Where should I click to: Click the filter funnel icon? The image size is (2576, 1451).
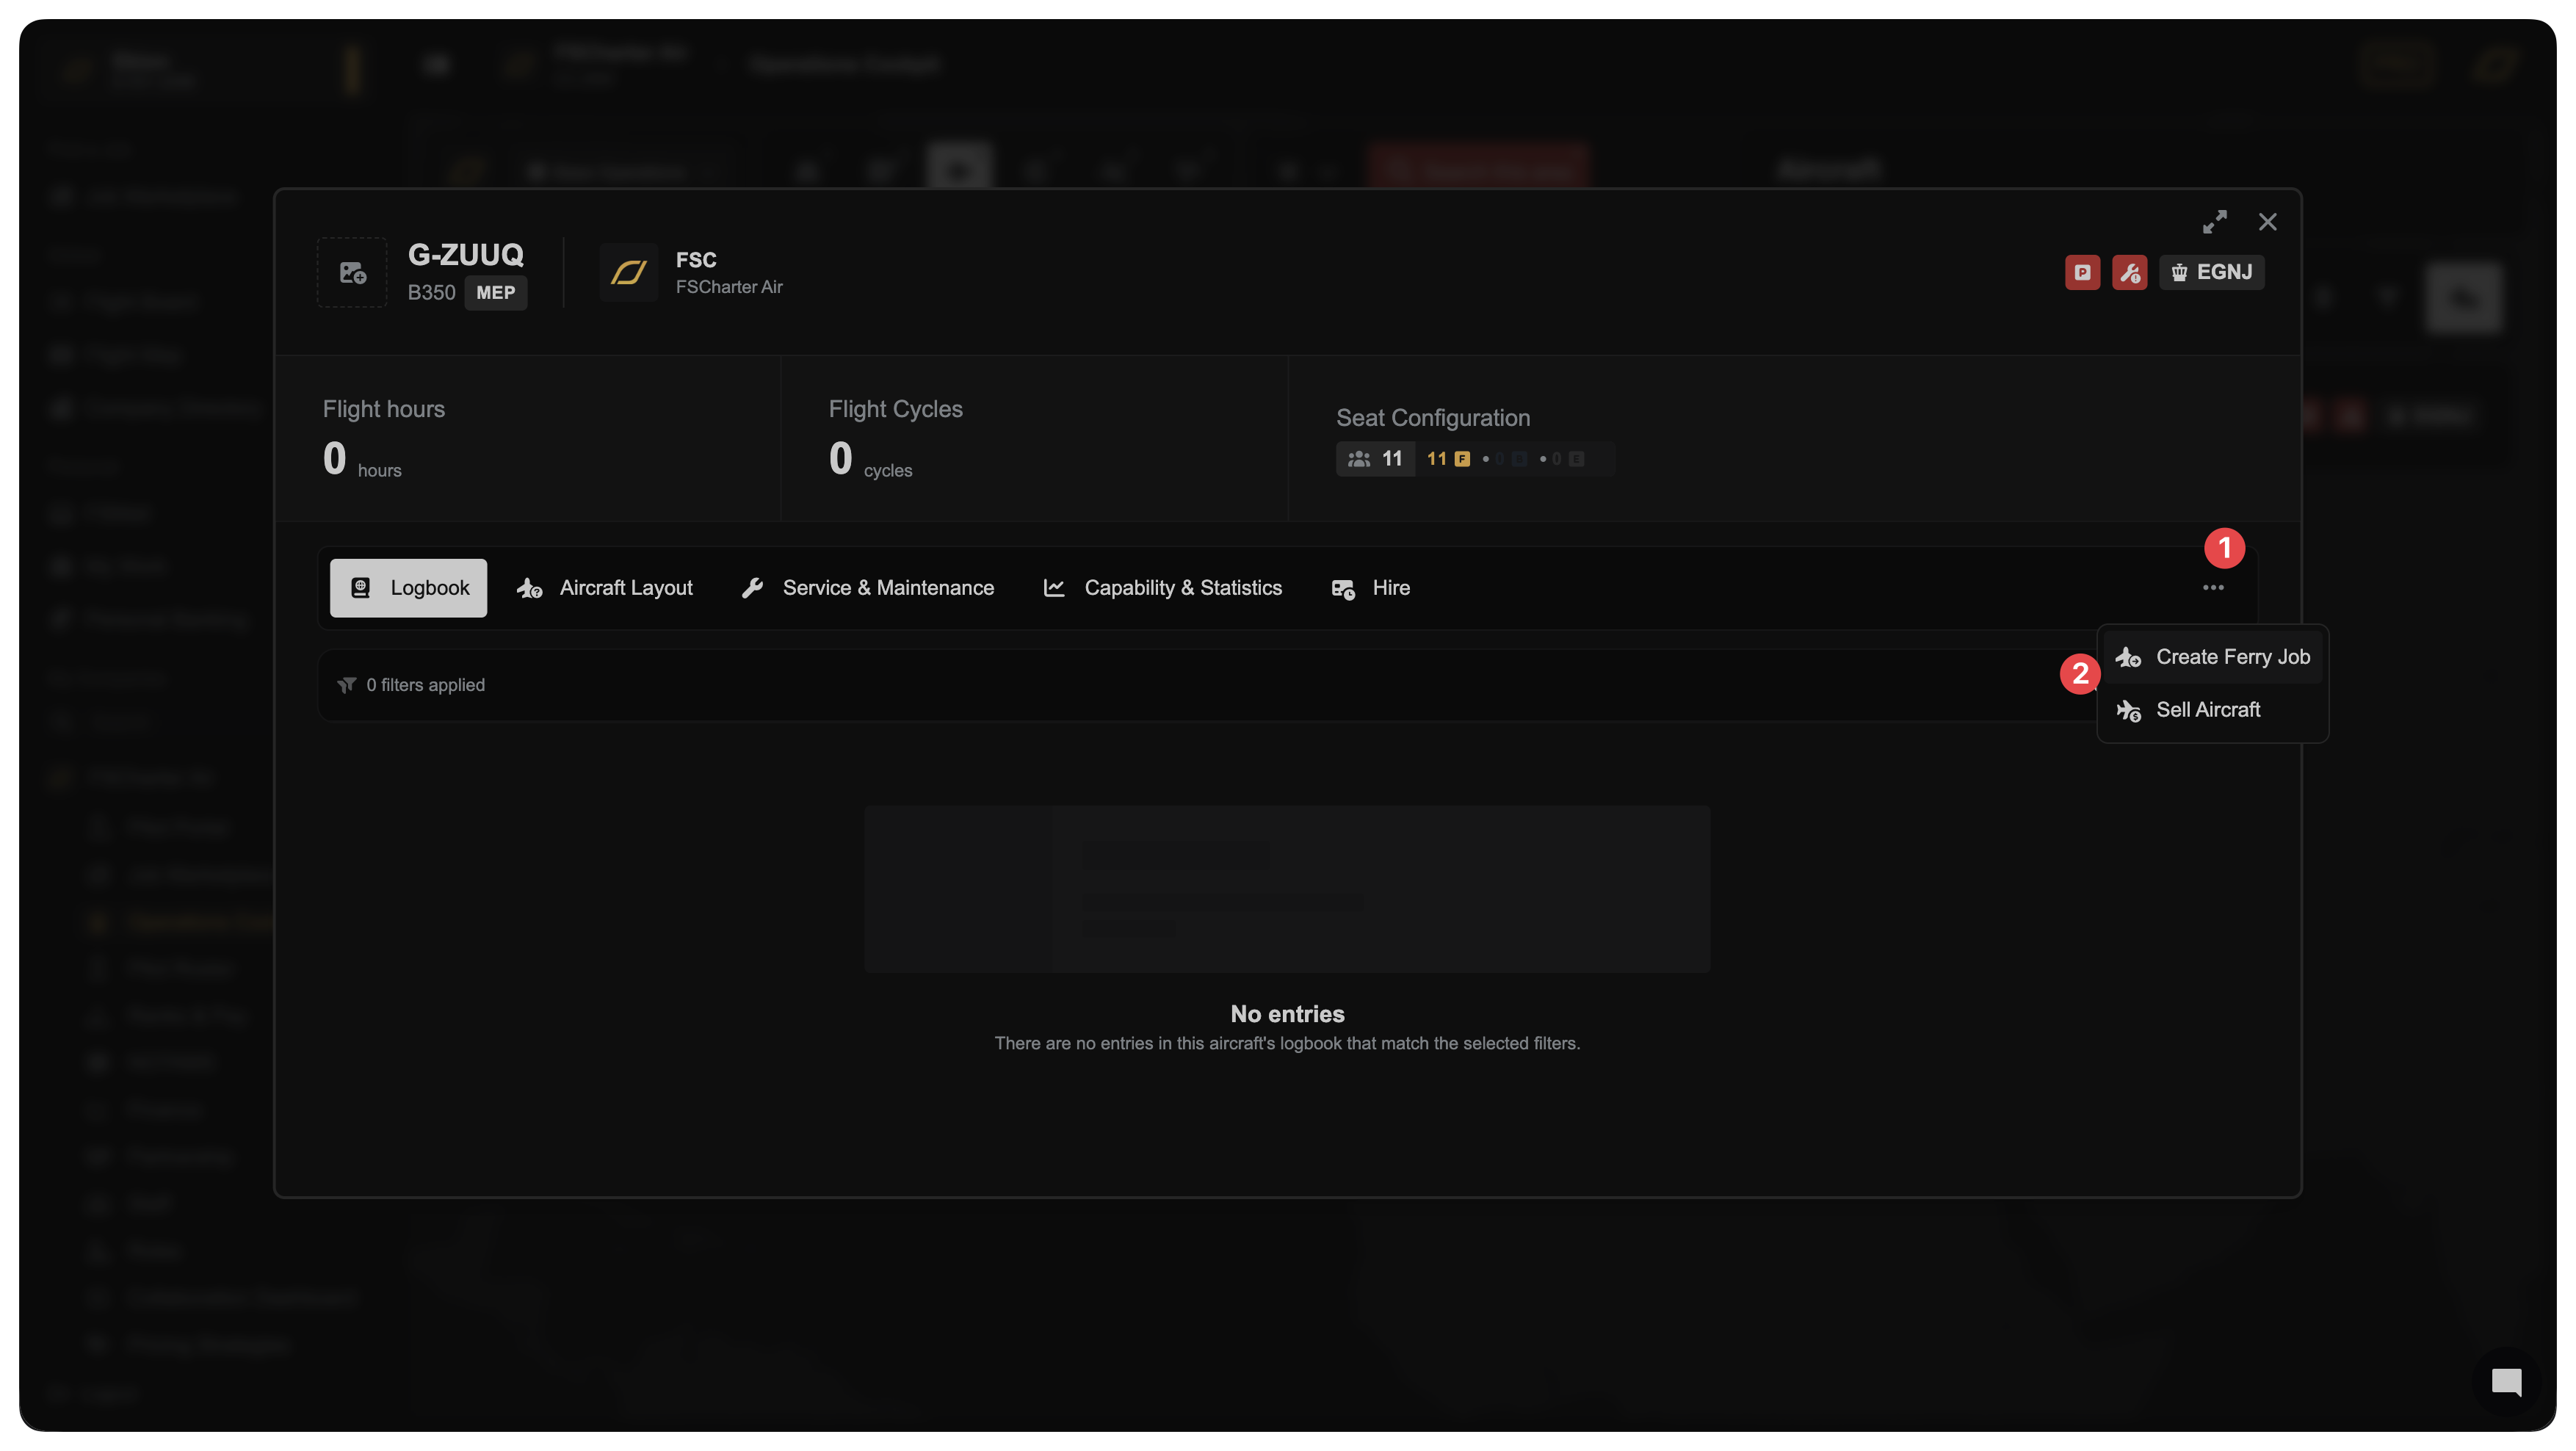pos(346,685)
